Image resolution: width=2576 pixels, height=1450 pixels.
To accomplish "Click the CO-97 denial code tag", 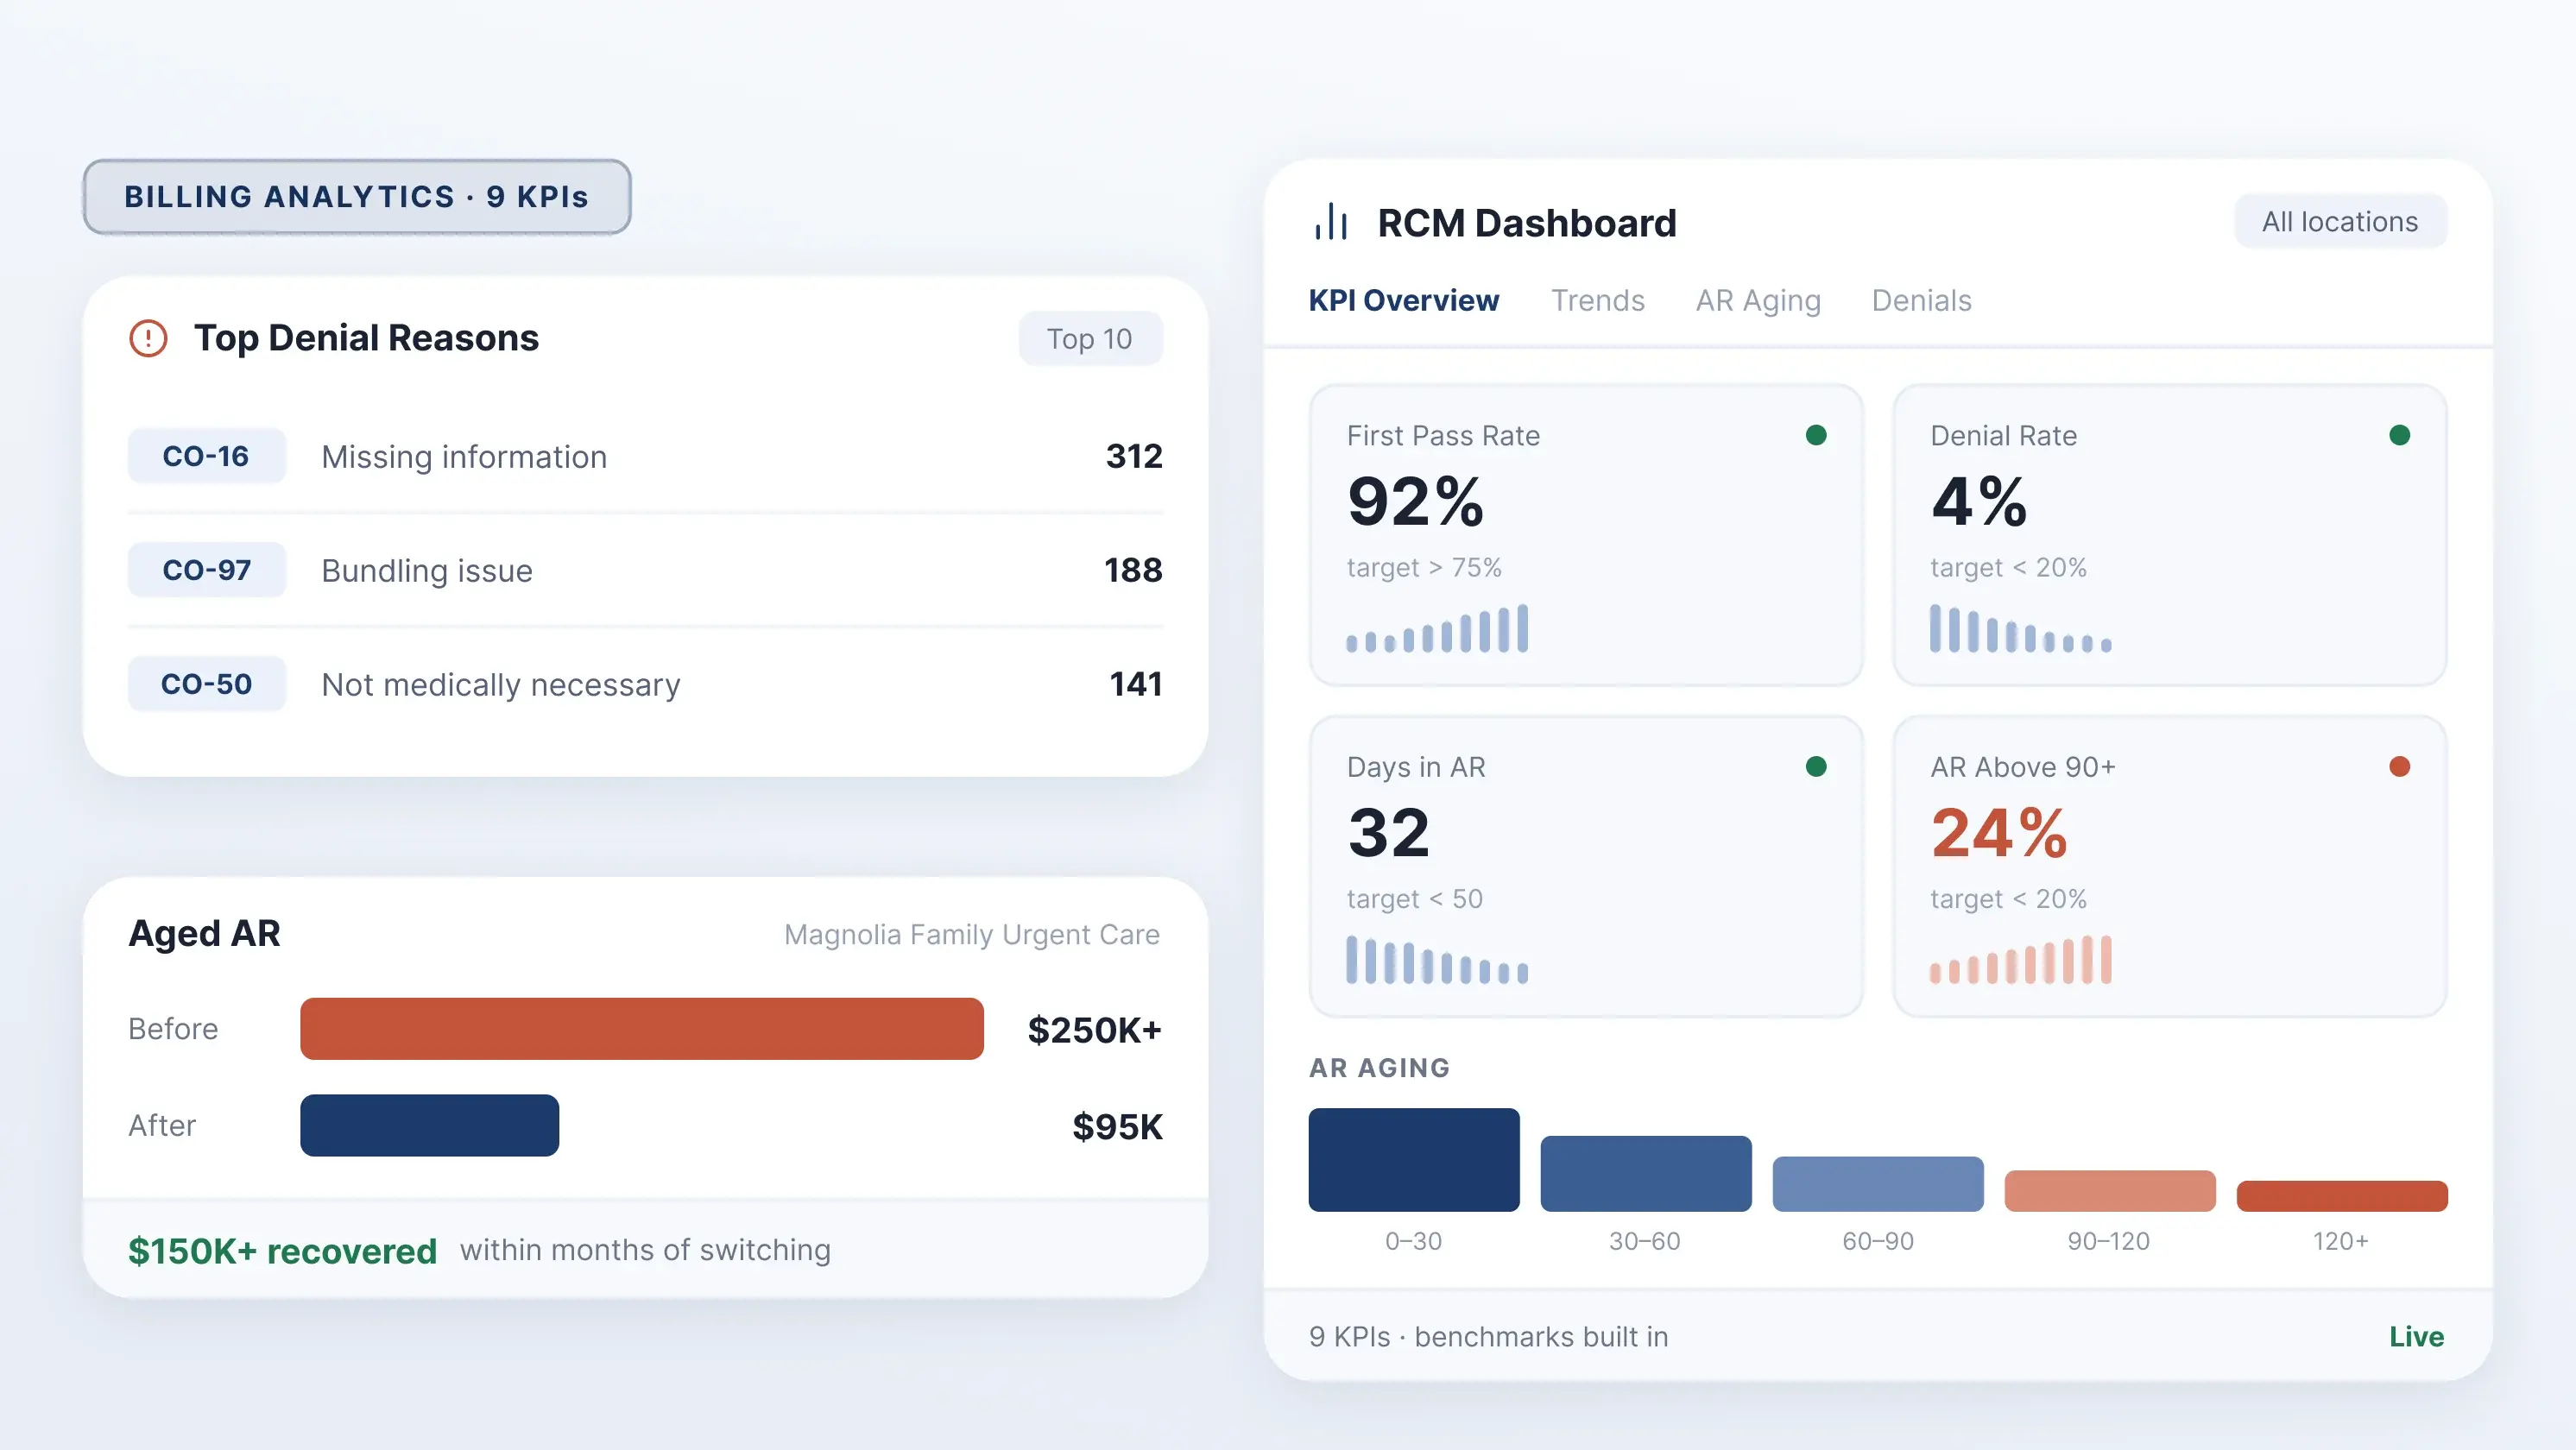I will pyautogui.click(x=206, y=570).
